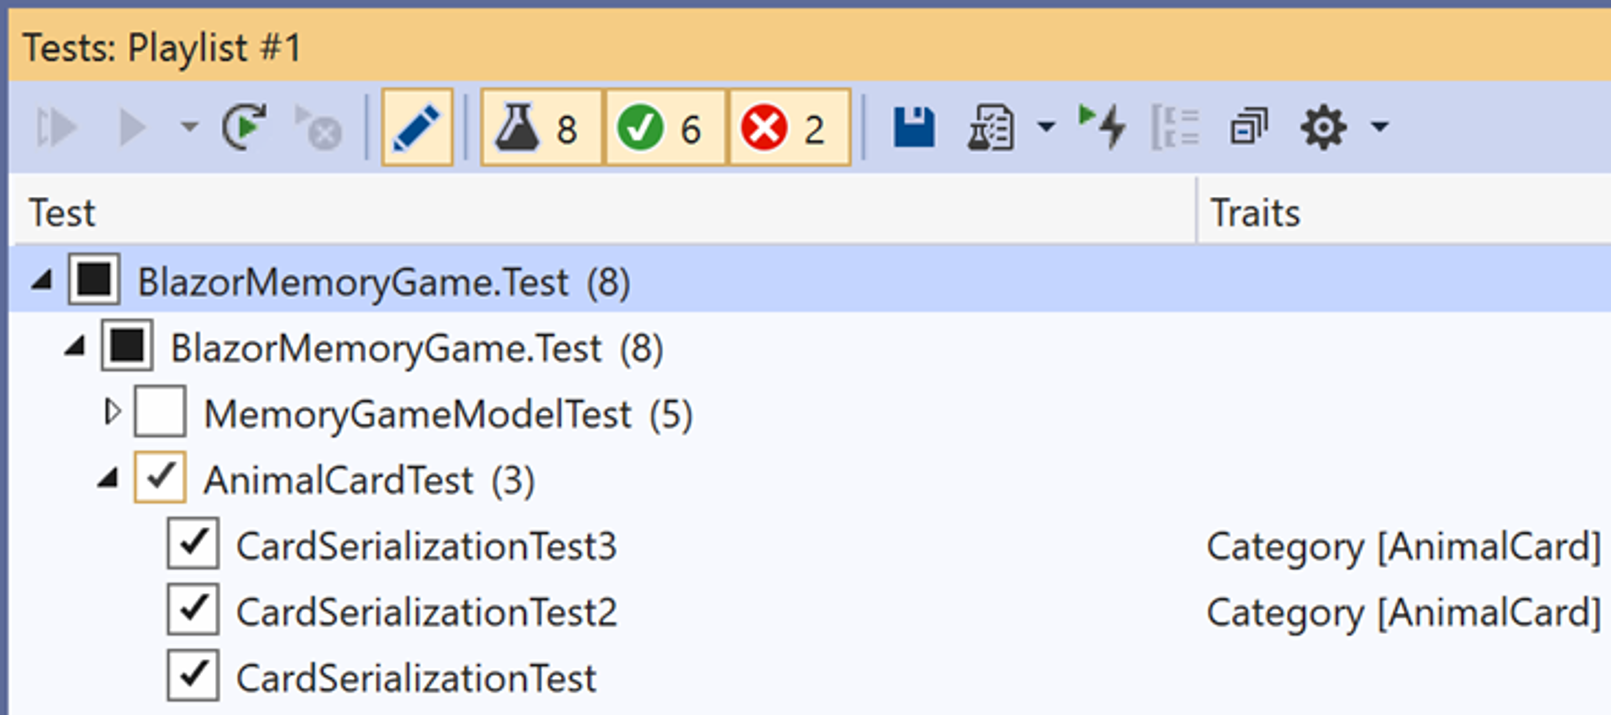Image resolution: width=1611 pixels, height=715 pixels.
Task: Click the Test column header
Action: click(x=603, y=212)
